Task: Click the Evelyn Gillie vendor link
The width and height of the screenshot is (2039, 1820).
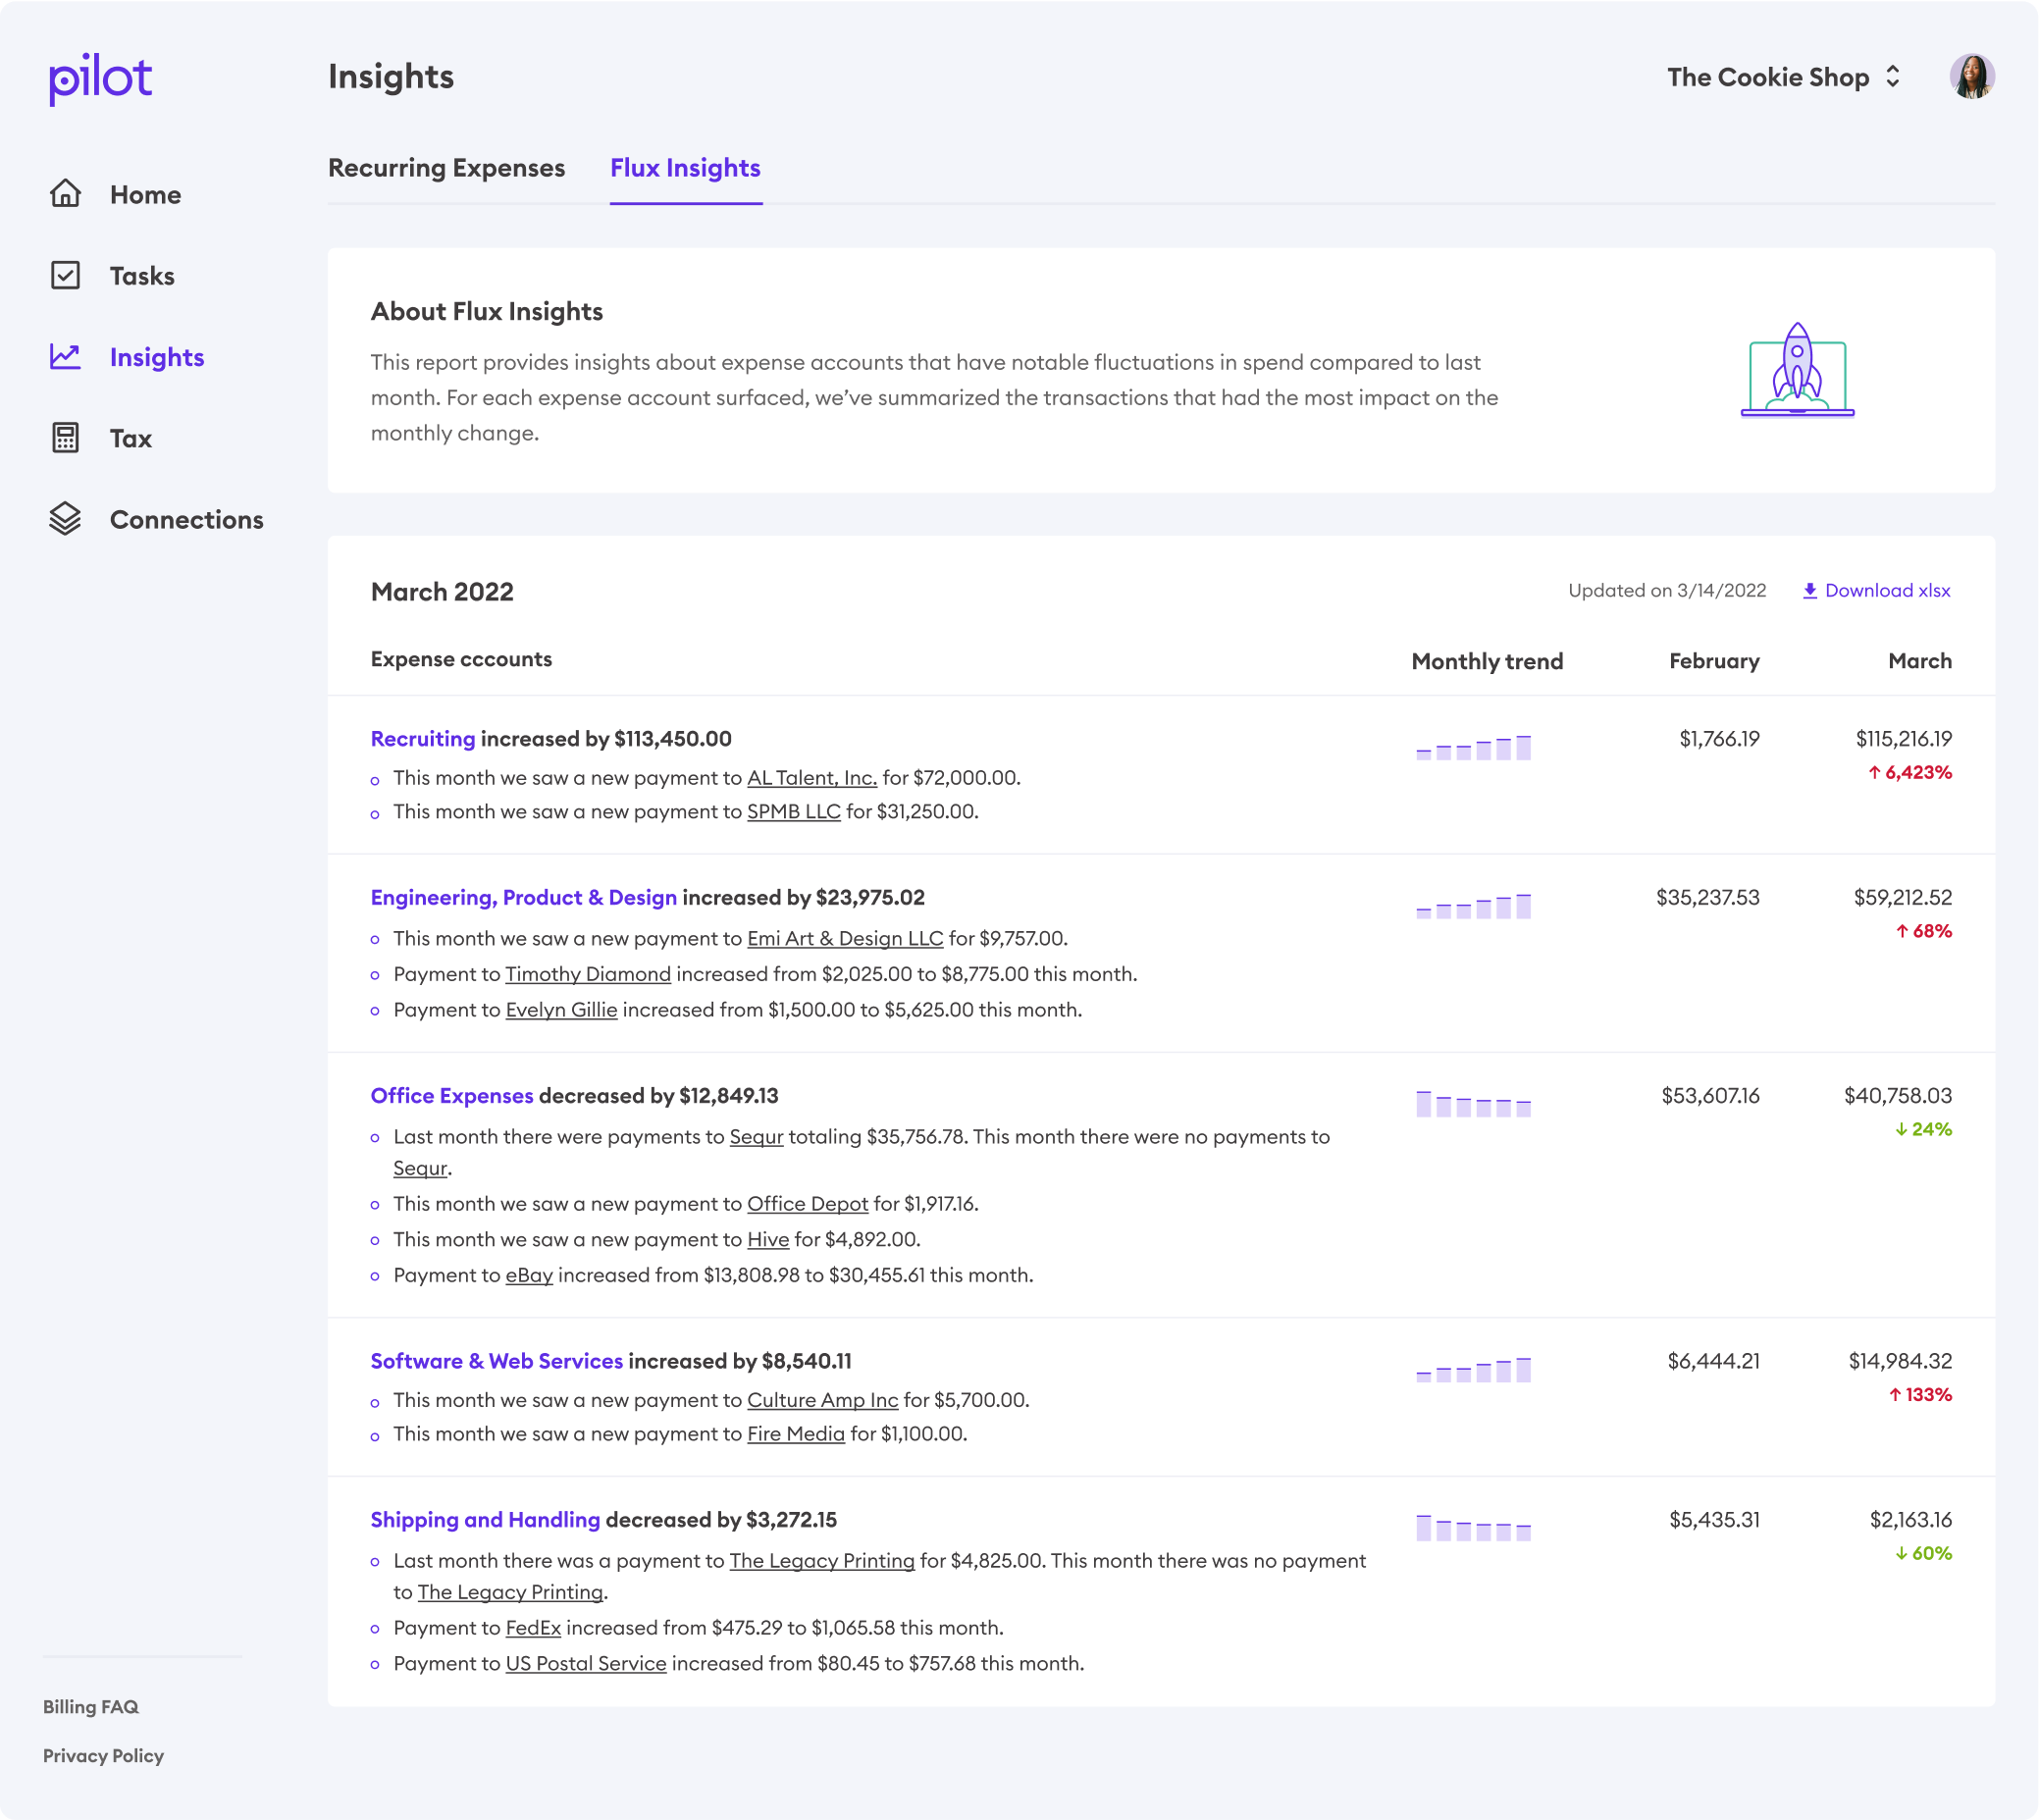Action: (x=561, y=1010)
